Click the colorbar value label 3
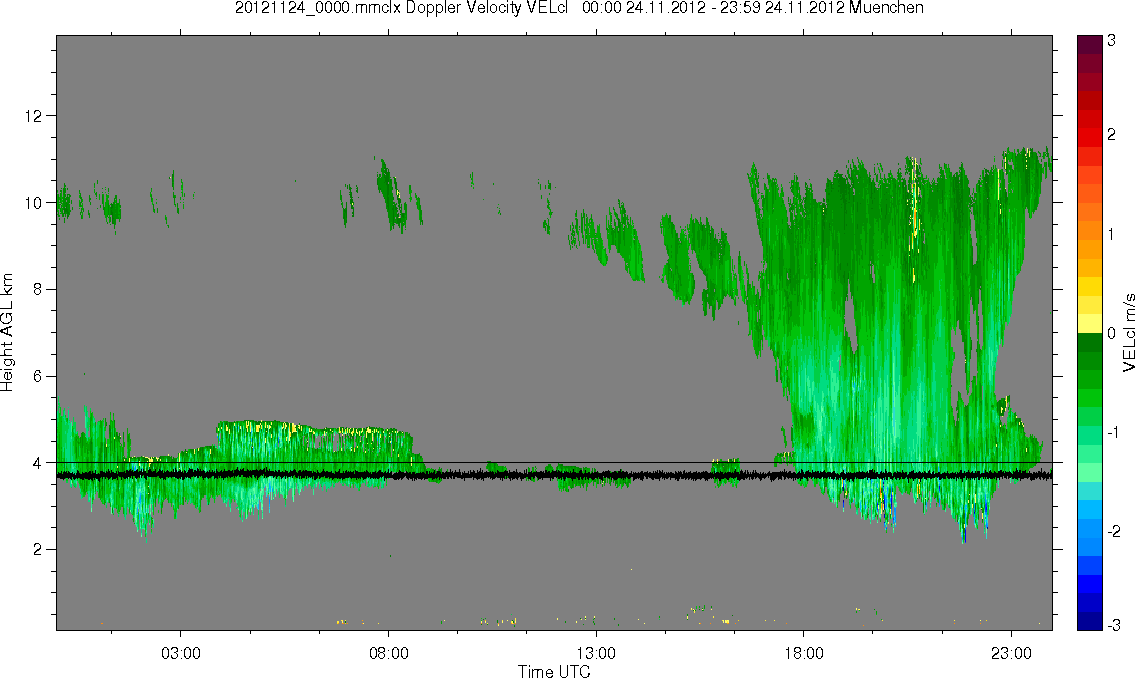 tap(1112, 41)
